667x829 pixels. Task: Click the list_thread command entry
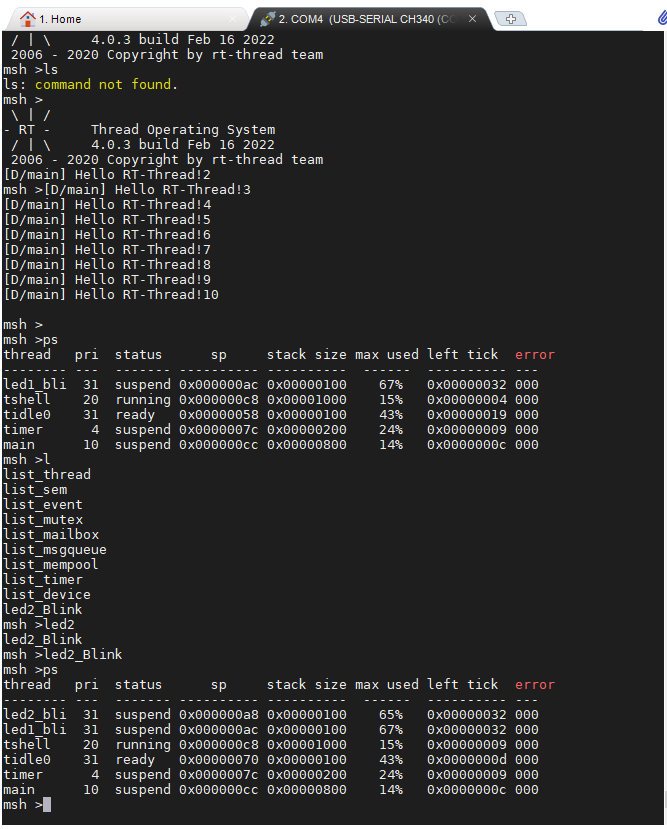tap(47, 475)
